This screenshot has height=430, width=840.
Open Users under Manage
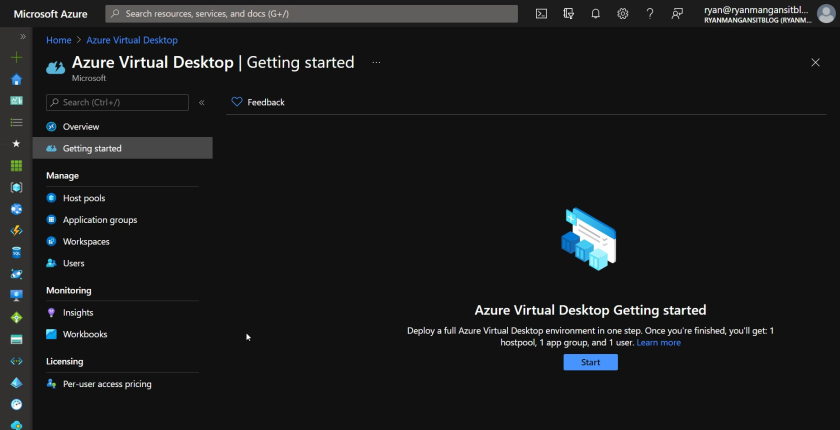pos(123,263)
